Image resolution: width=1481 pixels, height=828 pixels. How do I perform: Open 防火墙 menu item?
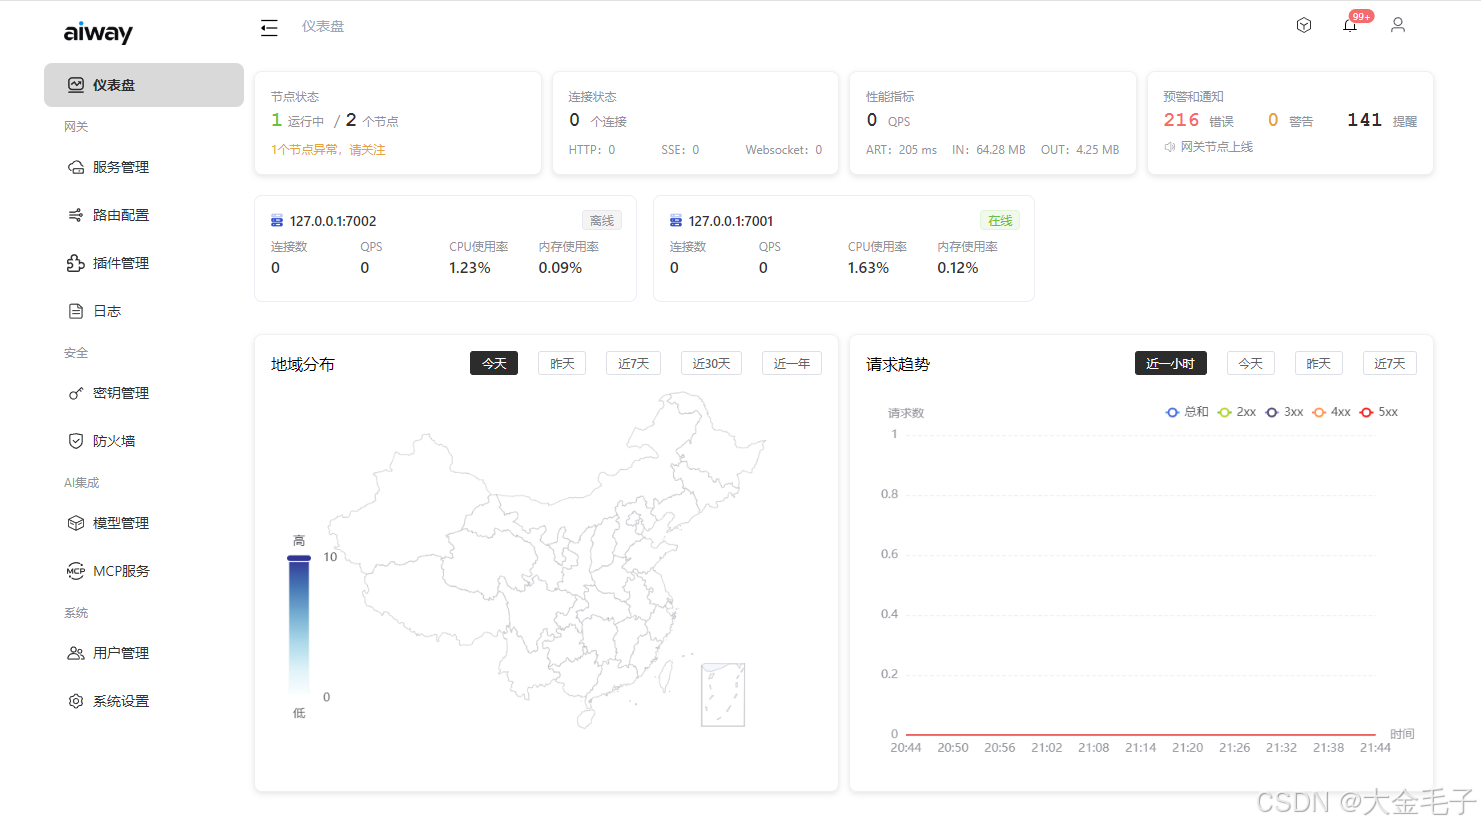click(144, 441)
